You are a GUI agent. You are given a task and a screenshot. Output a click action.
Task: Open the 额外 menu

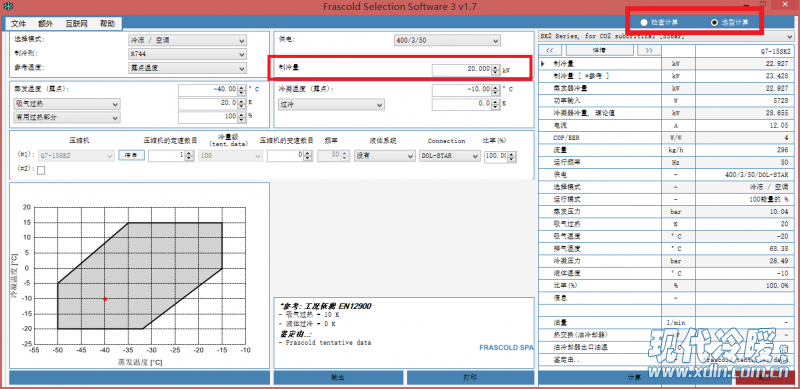[x=45, y=23]
